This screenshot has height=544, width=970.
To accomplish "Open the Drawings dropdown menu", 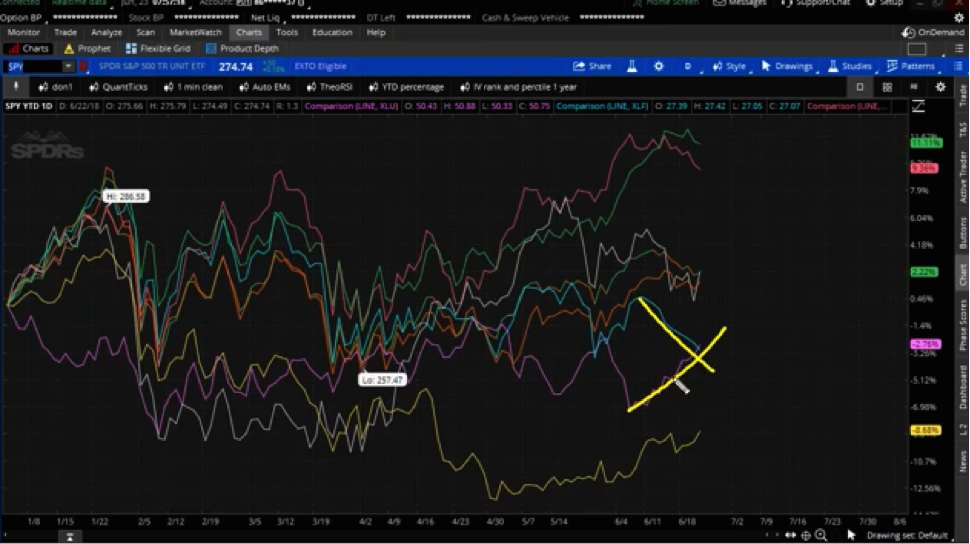I will (787, 66).
